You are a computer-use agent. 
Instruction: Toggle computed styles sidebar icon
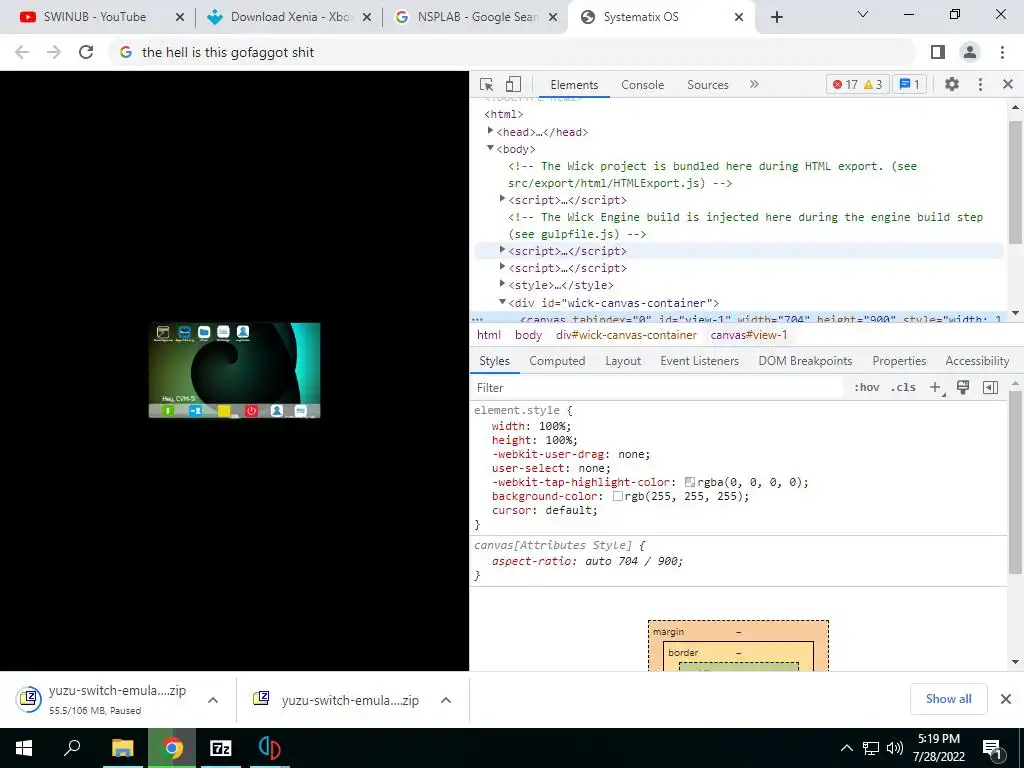point(990,387)
